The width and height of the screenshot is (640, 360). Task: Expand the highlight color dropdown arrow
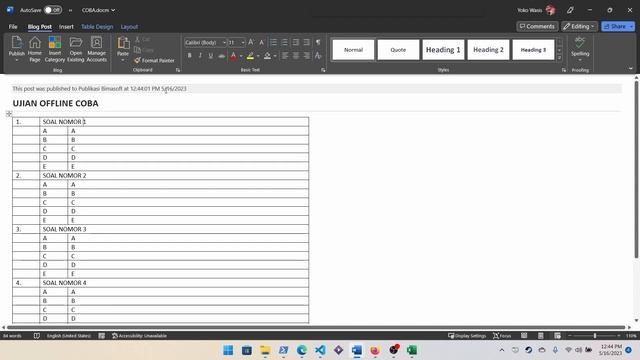point(258,56)
